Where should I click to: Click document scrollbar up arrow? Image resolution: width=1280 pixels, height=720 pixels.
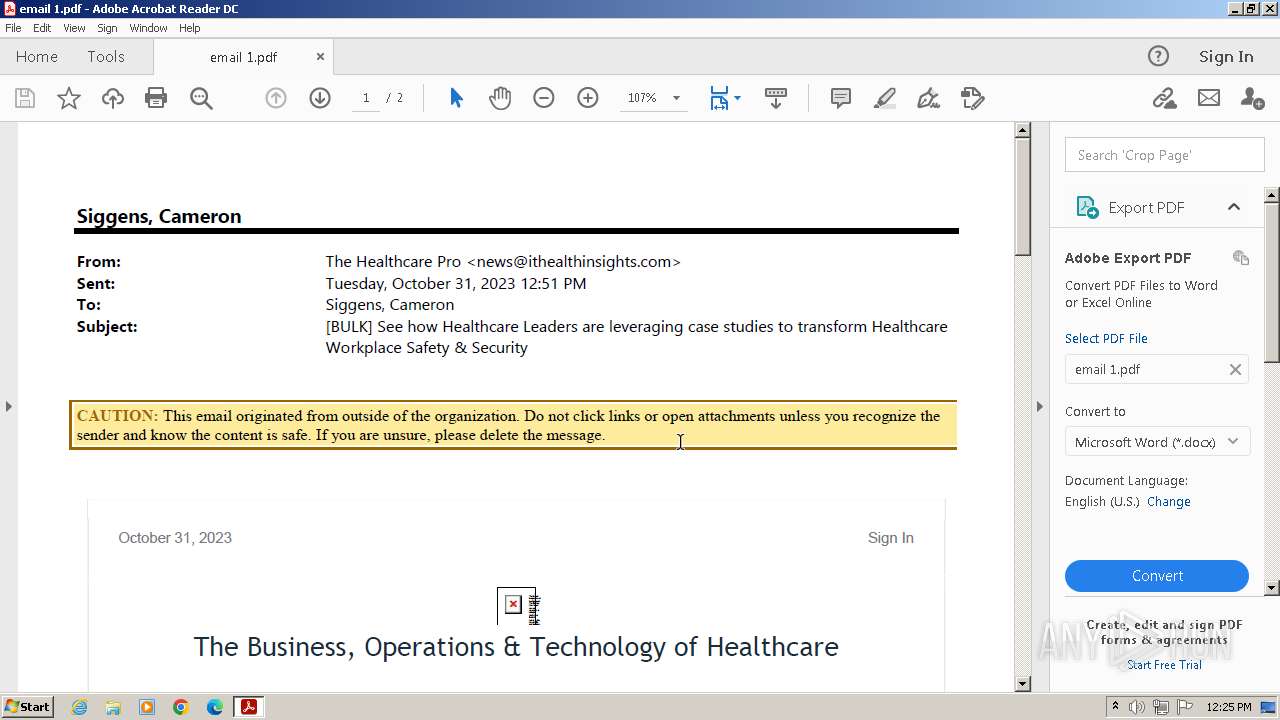(x=1022, y=130)
